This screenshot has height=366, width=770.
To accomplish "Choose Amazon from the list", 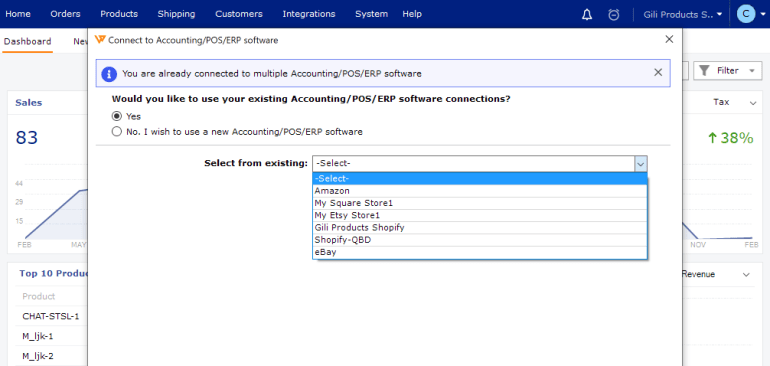I will click(x=480, y=191).
